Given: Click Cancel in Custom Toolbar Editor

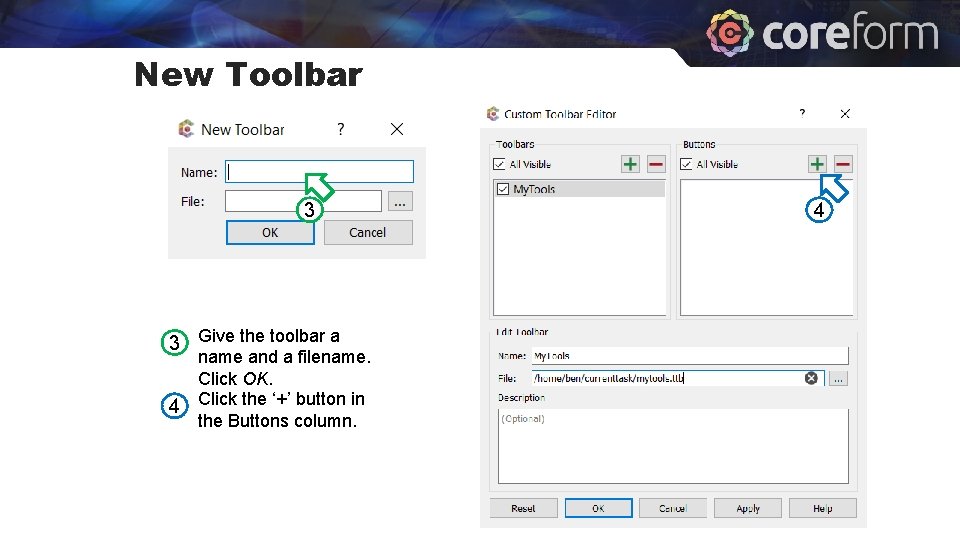Looking at the screenshot, I should tap(673, 508).
